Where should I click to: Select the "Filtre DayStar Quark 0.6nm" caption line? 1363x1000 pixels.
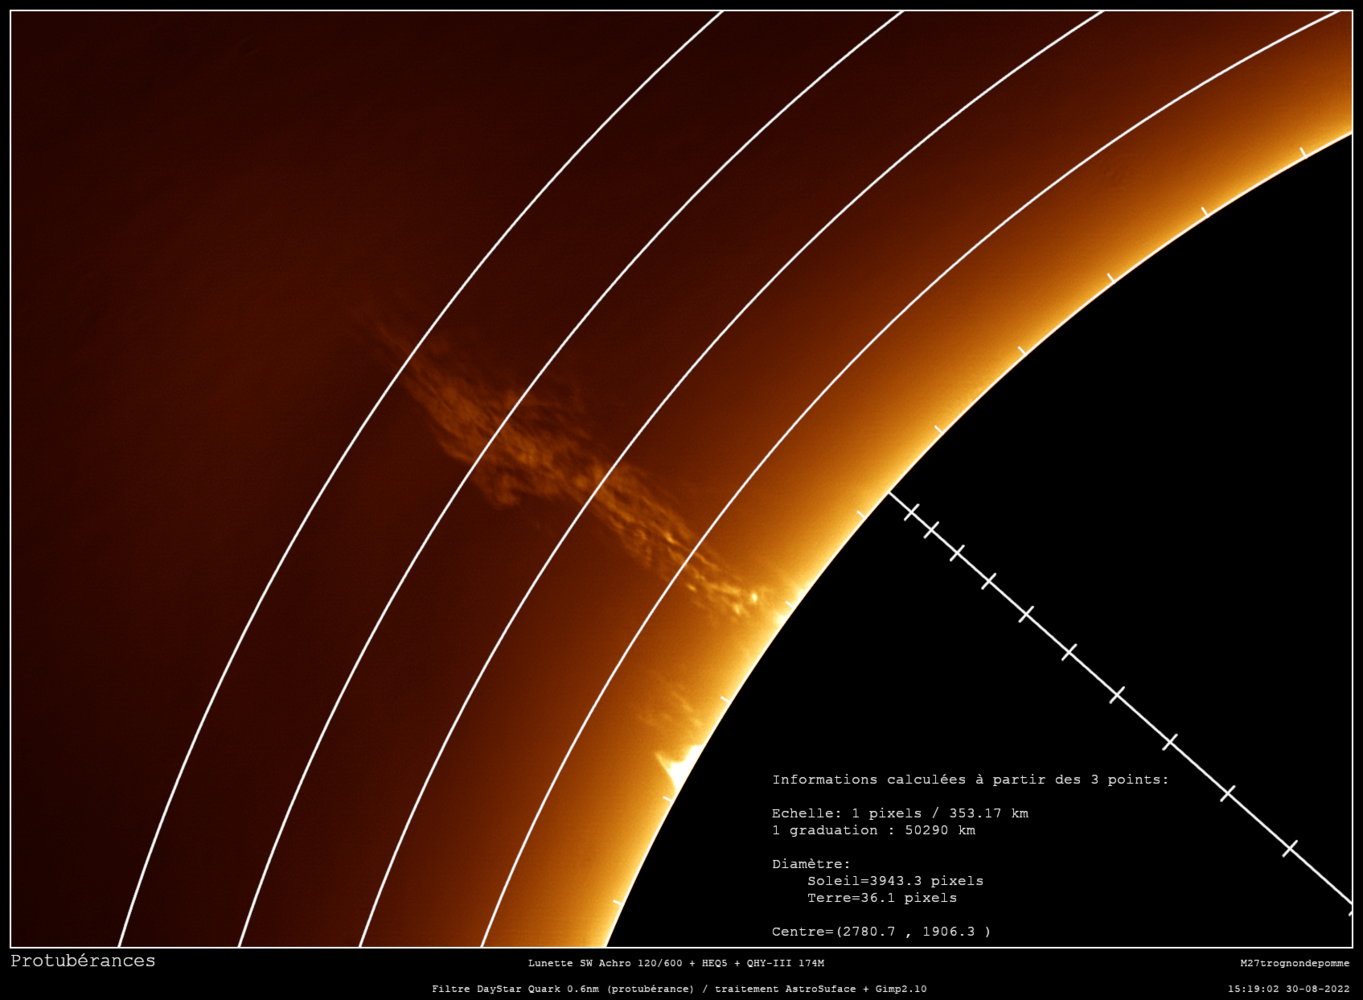(x=679, y=989)
